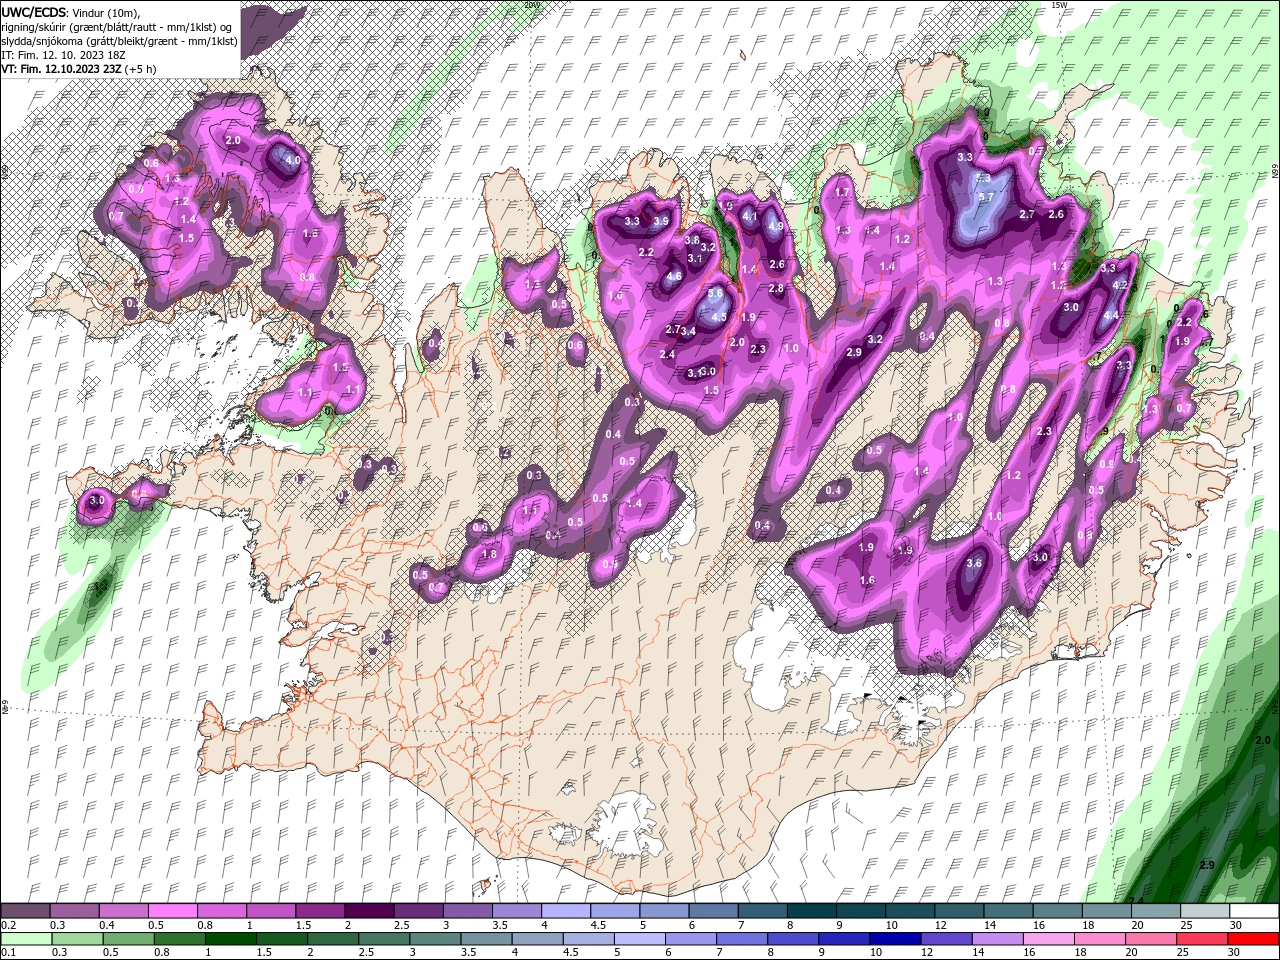Select the bright pink snow swatch labeled 0.5
Viewport: 1280px width, 960px height.
[171, 911]
